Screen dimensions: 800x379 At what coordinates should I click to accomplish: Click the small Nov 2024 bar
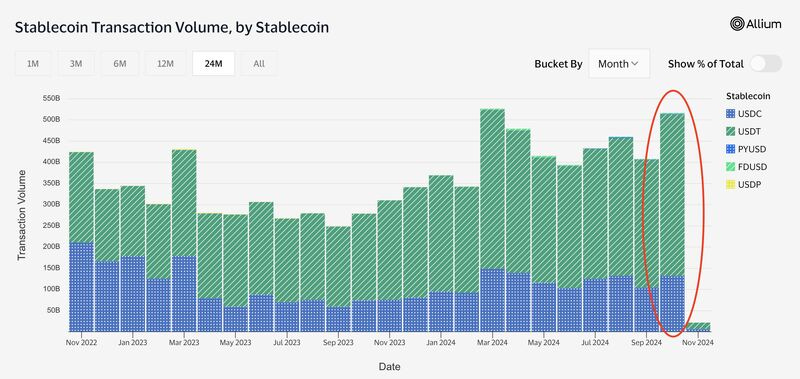point(698,327)
